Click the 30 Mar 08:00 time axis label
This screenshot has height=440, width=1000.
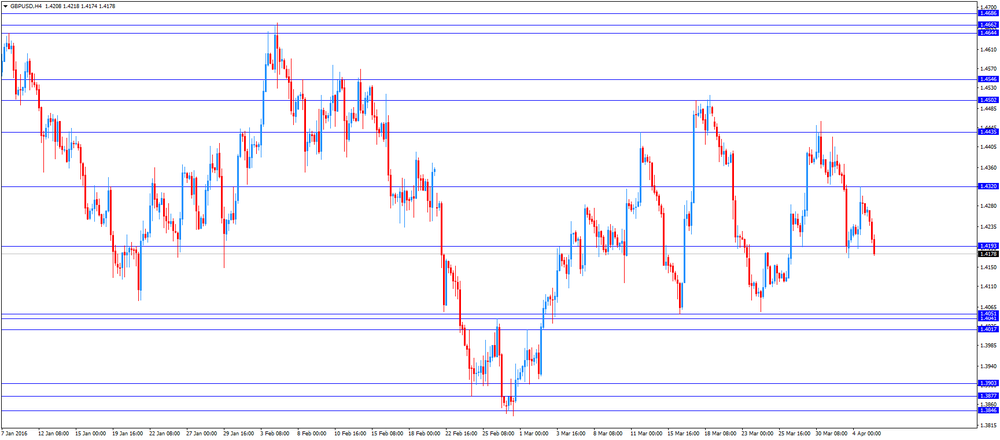tap(831, 434)
